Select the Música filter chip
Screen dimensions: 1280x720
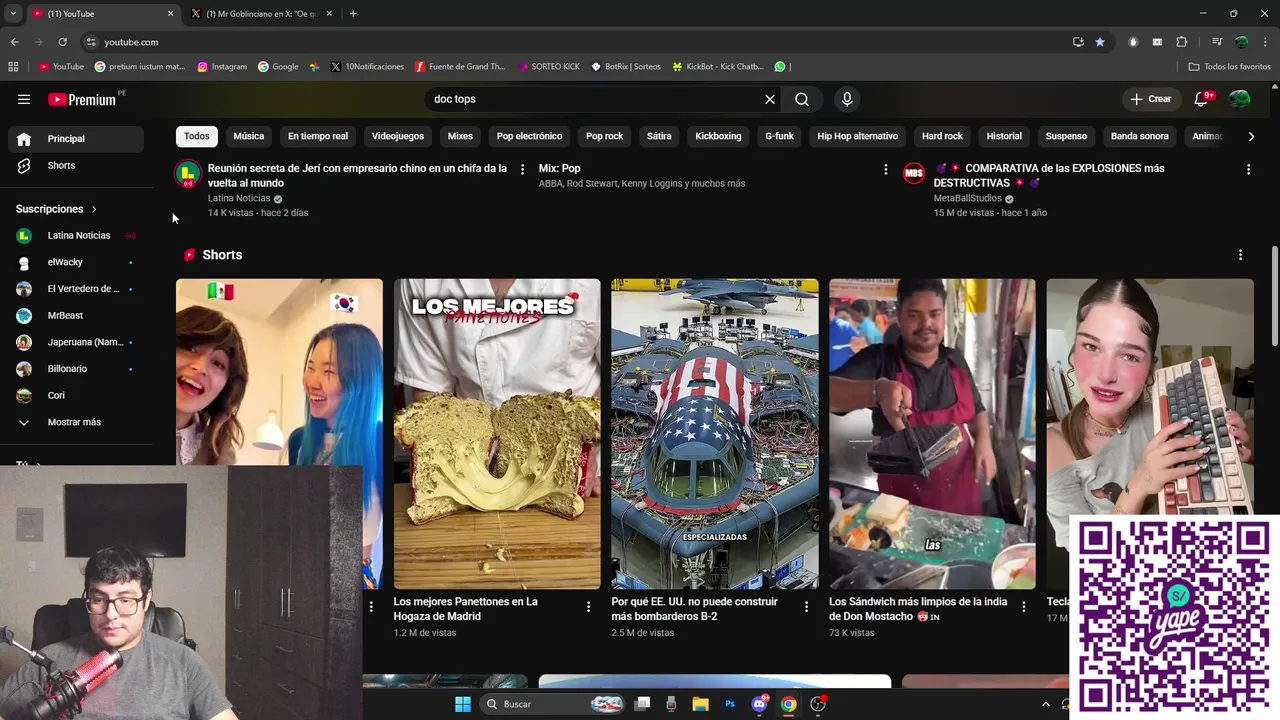(249, 136)
